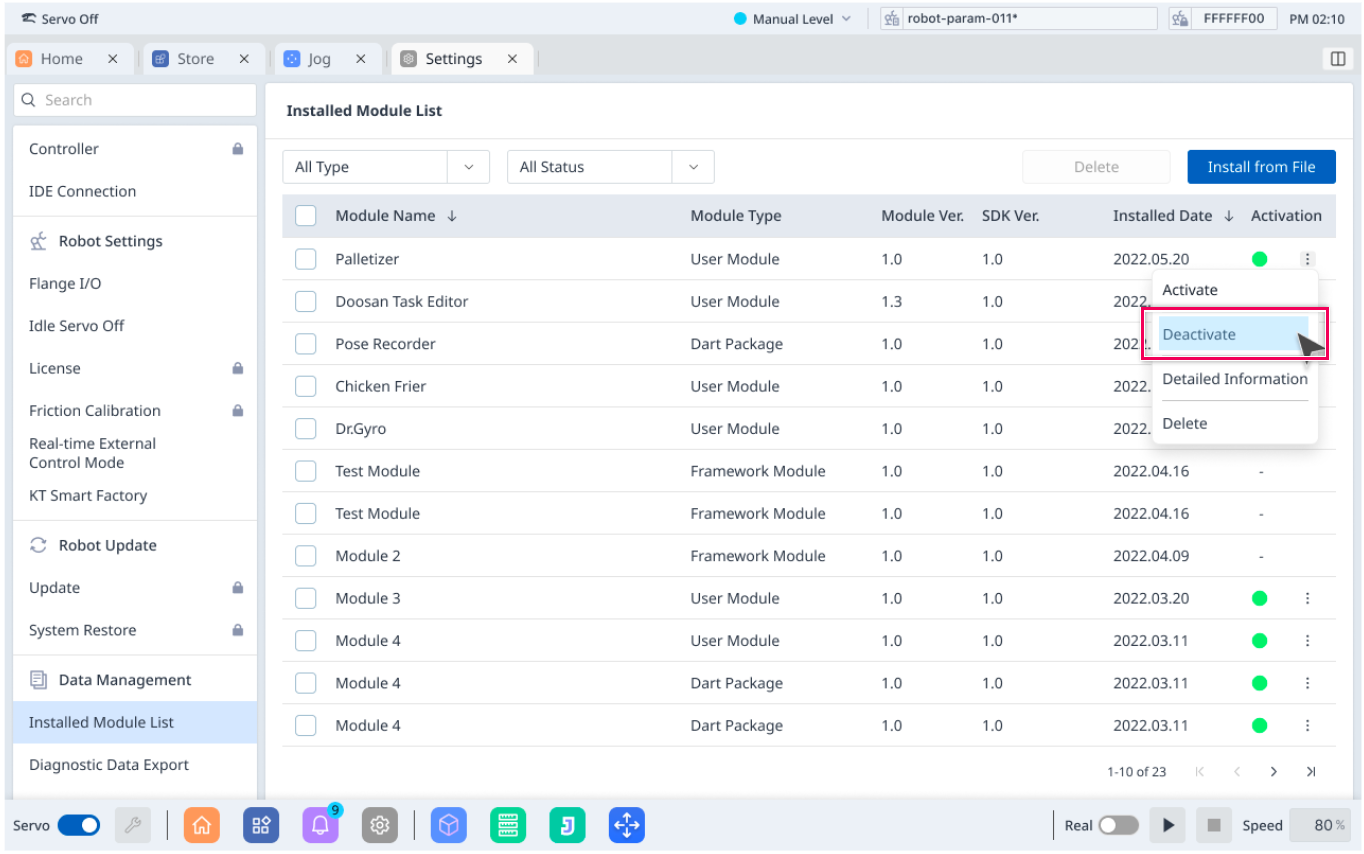Image resolution: width=1364 pixels, height=854 pixels.
Task: Click the Search field in the sidebar
Action: (x=135, y=100)
